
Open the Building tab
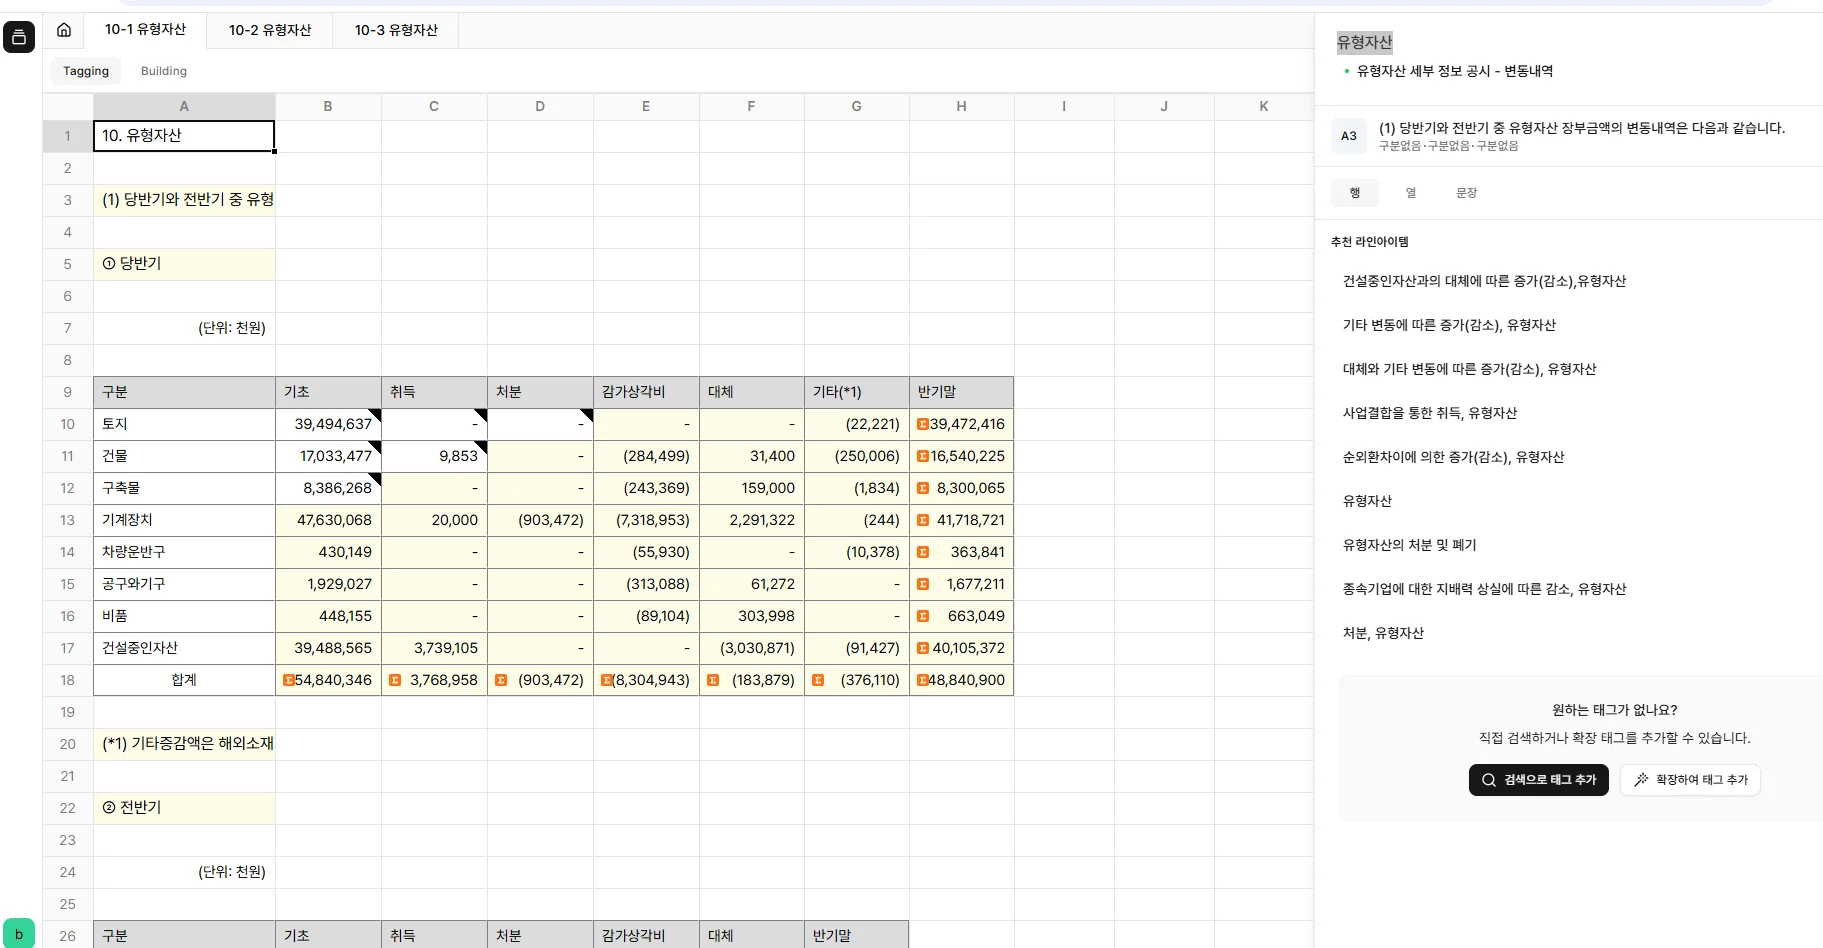tap(163, 70)
